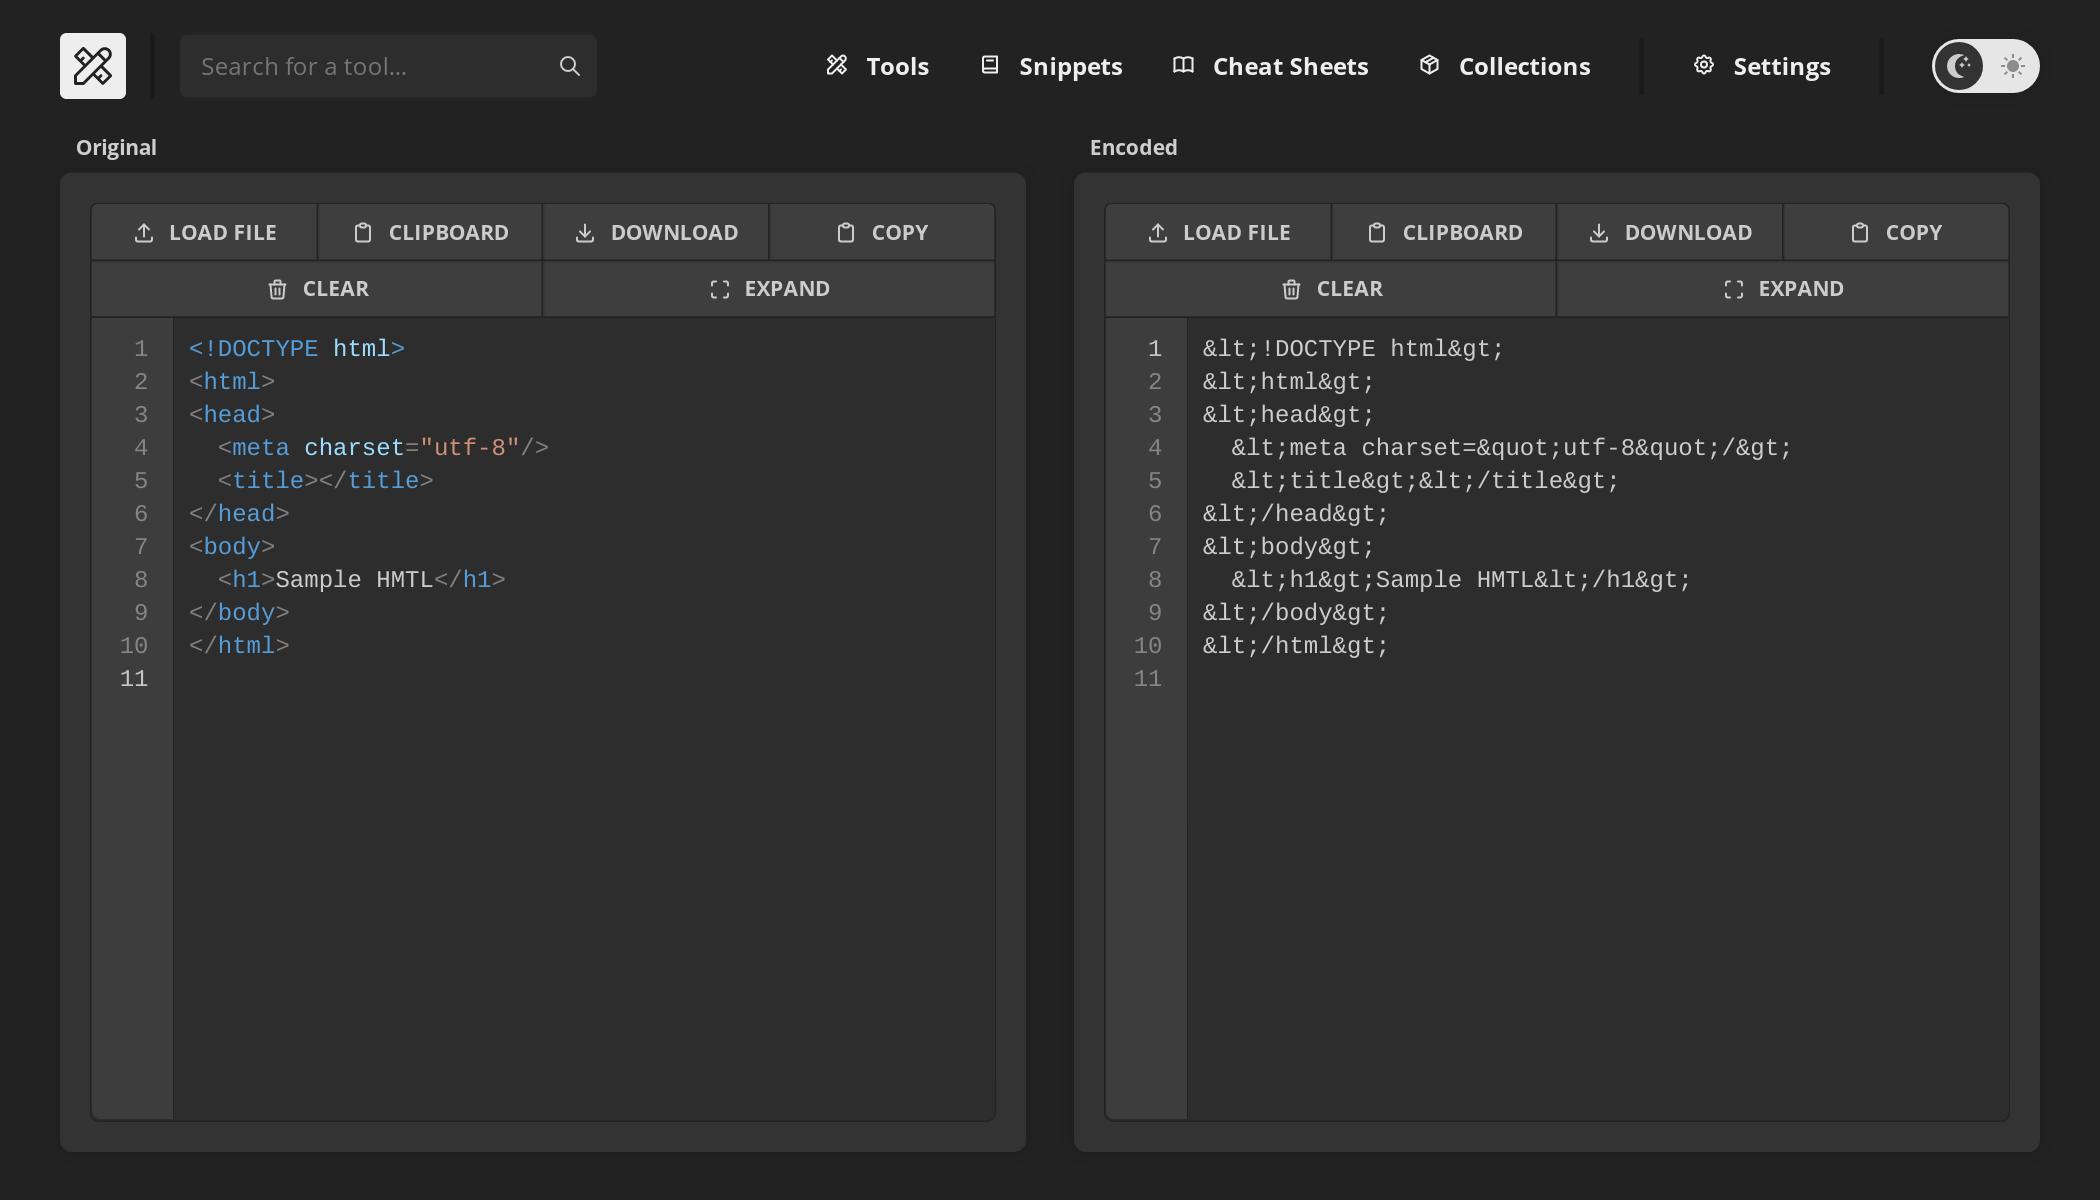Click the Collections package icon
Screen dimensions: 2100x1200
click(x=1428, y=64)
